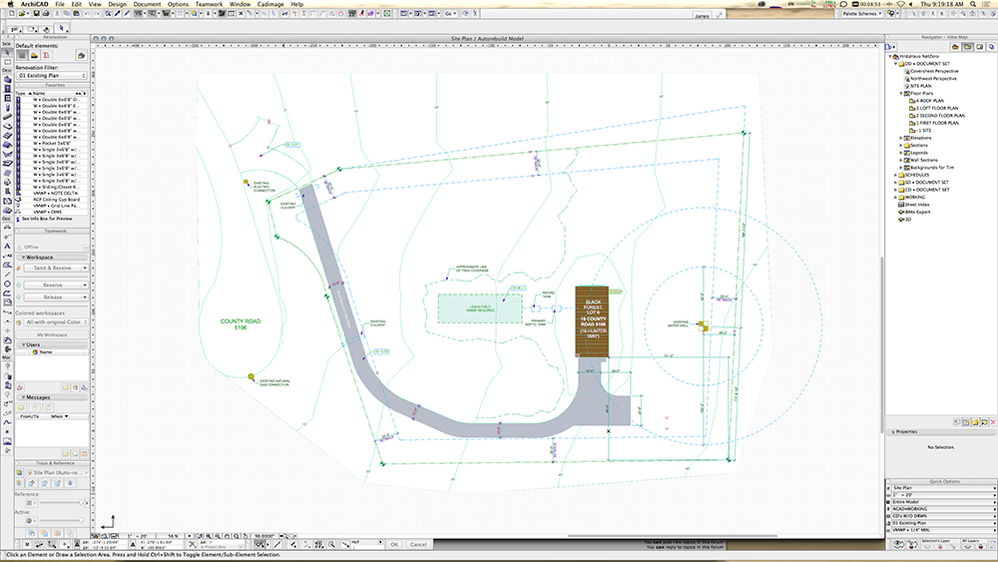998x562 pixels.
Task: Open the Document menu
Action: (x=147, y=4)
